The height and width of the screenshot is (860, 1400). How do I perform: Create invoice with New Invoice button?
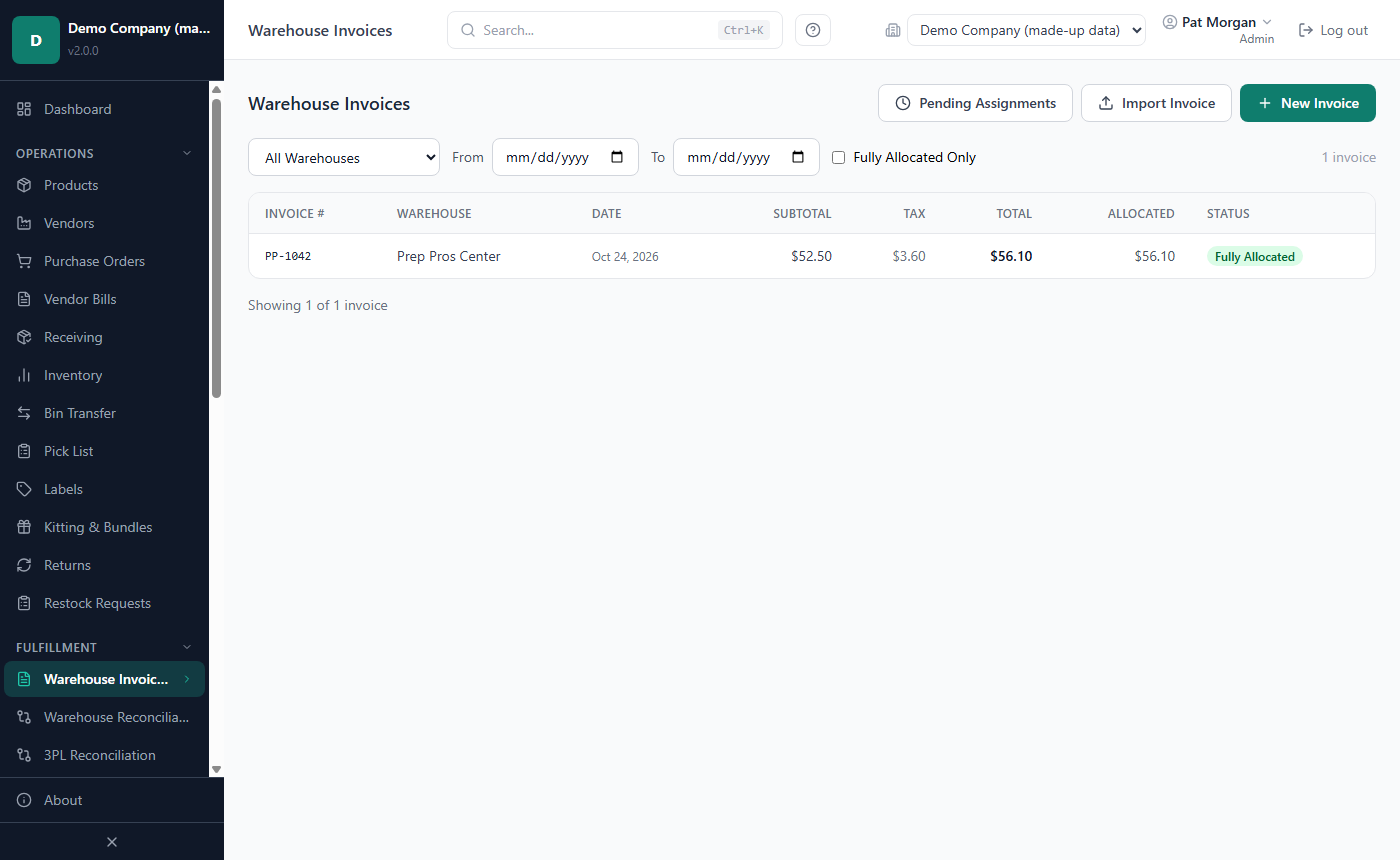pyautogui.click(x=1308, y=103)
